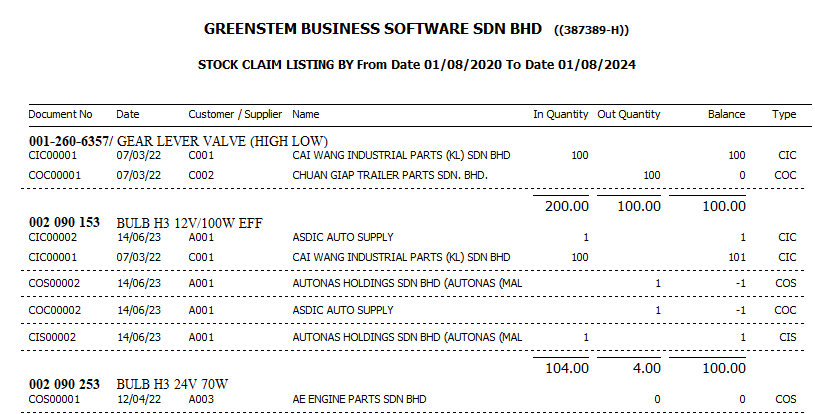
Task: Click the 'Name' column header
Action: (306, 114)
